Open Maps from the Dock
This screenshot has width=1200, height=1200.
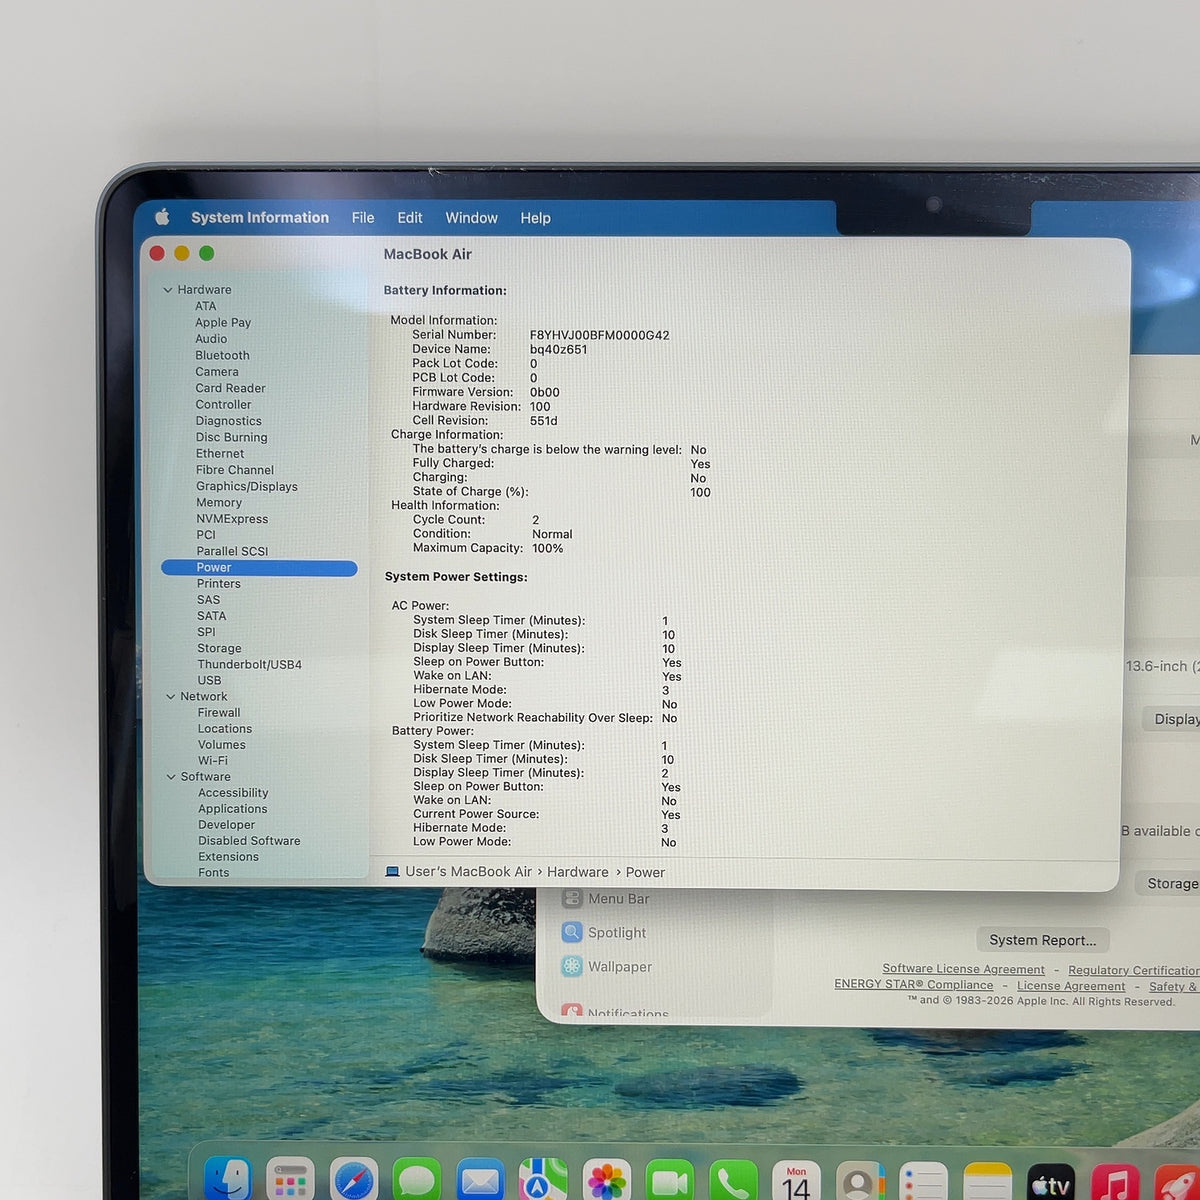(x=543, y=1181)
